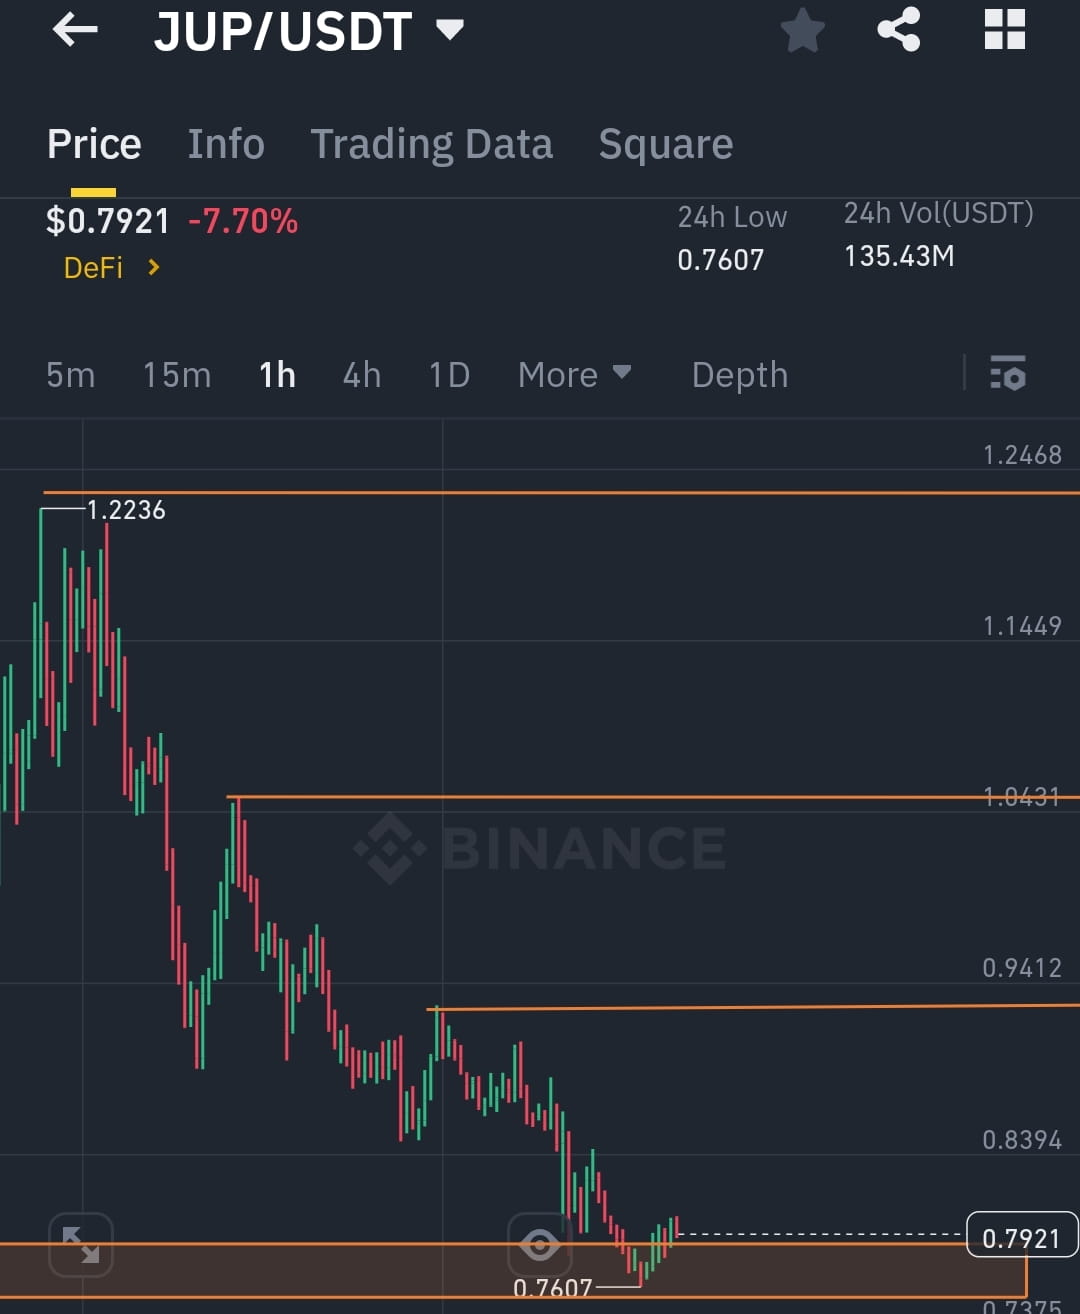
Task: Click the -7.70% change value
Action: click(x=243, y=220)
